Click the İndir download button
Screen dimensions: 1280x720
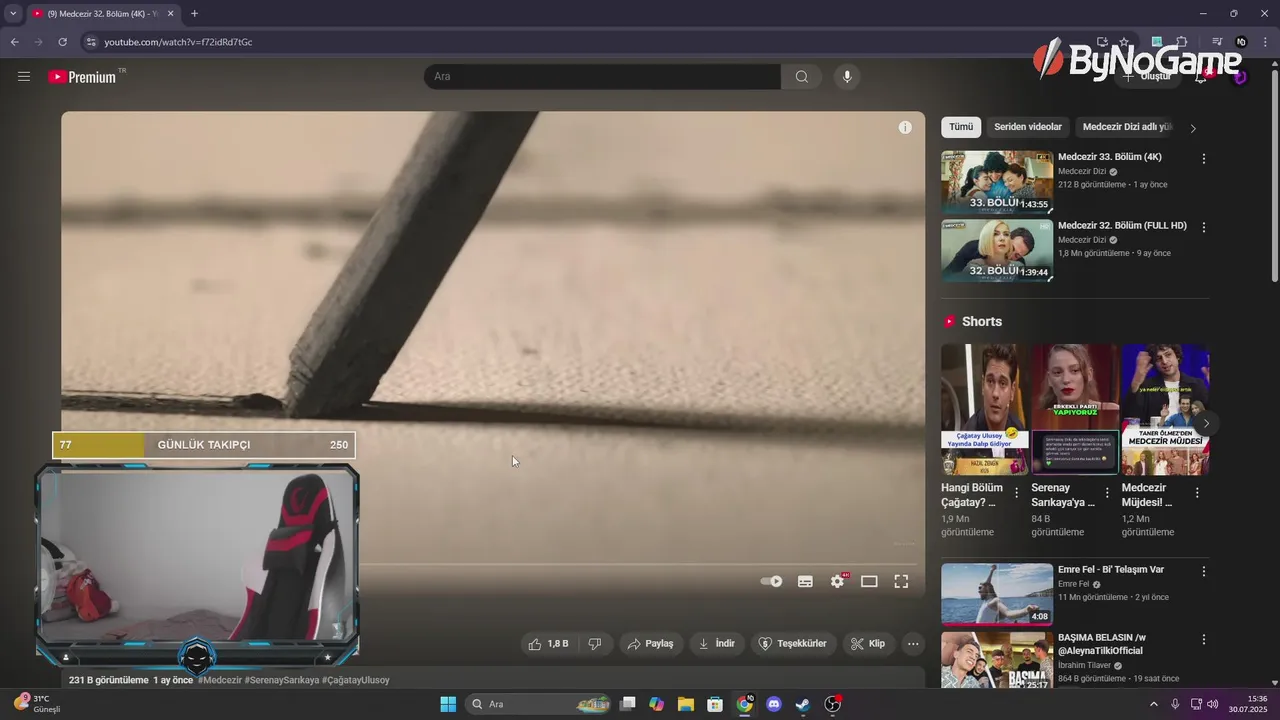717,644
